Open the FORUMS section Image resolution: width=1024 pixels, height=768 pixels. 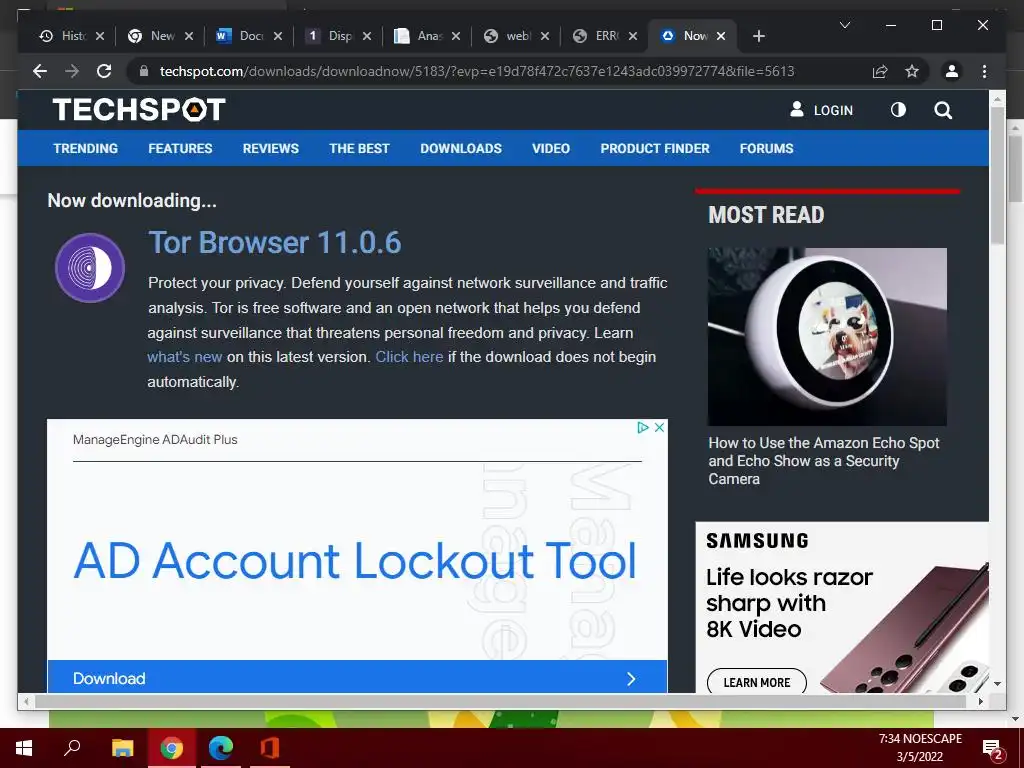tap(767, 148)
